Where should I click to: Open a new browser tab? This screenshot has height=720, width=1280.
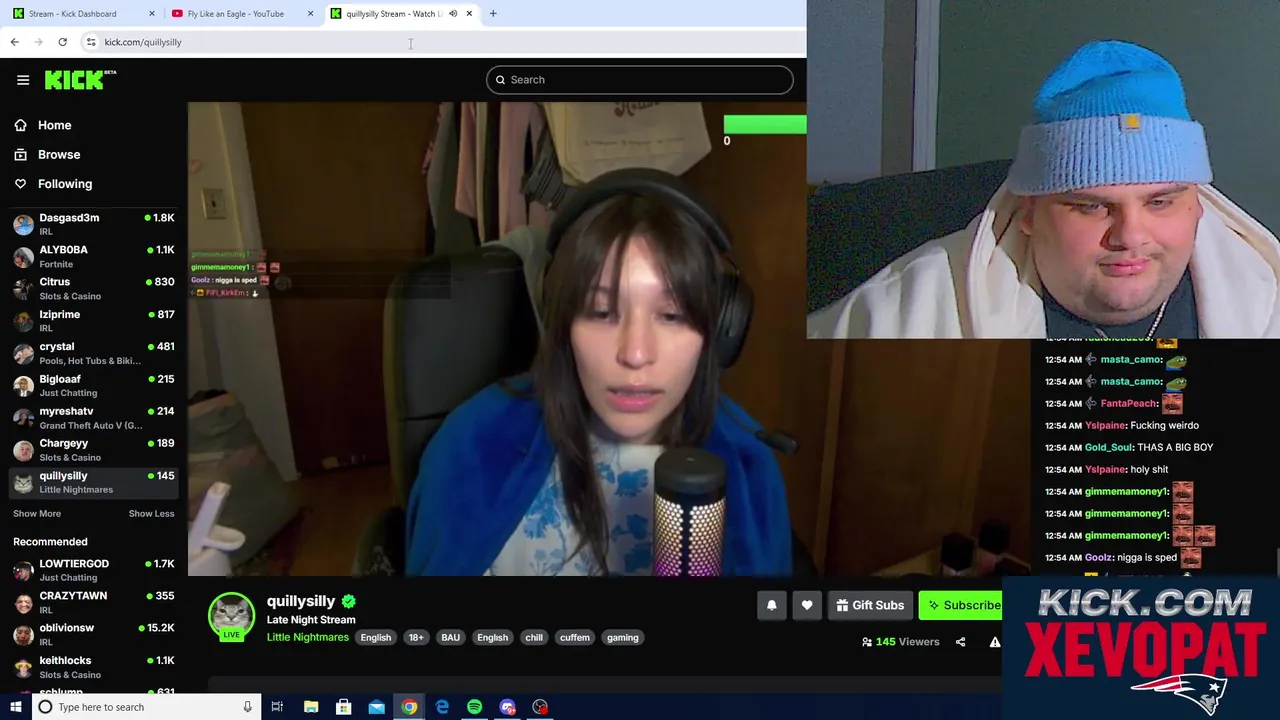tap(493, 13)
